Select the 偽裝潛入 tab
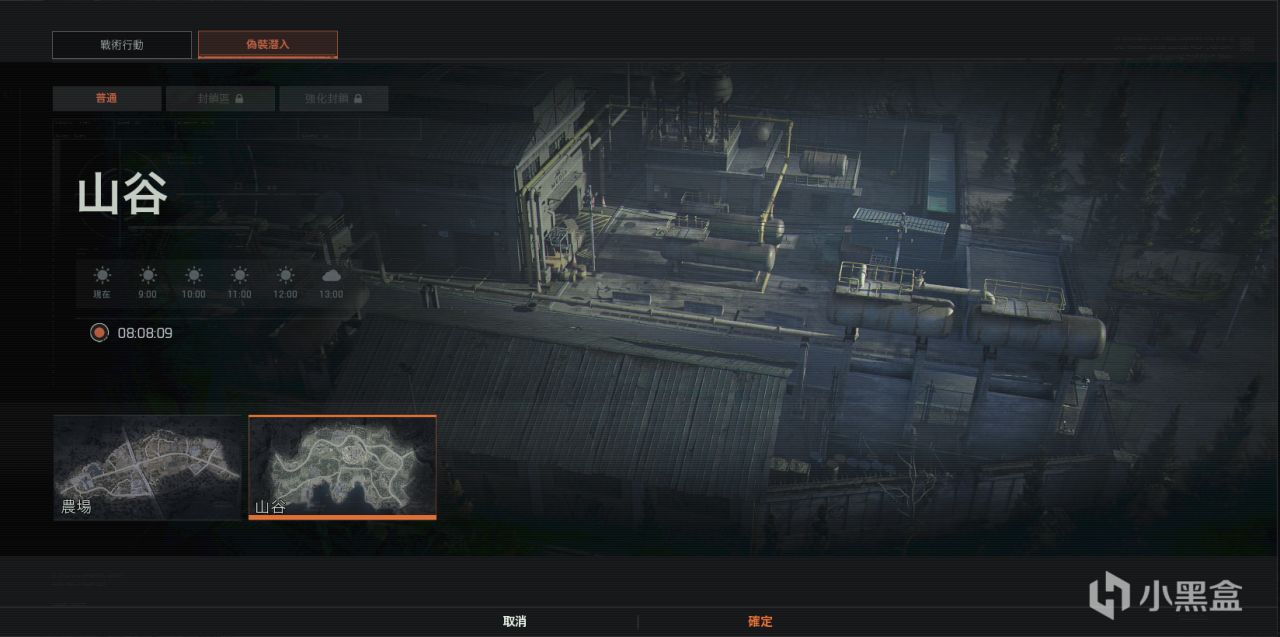 click(268, 45)
